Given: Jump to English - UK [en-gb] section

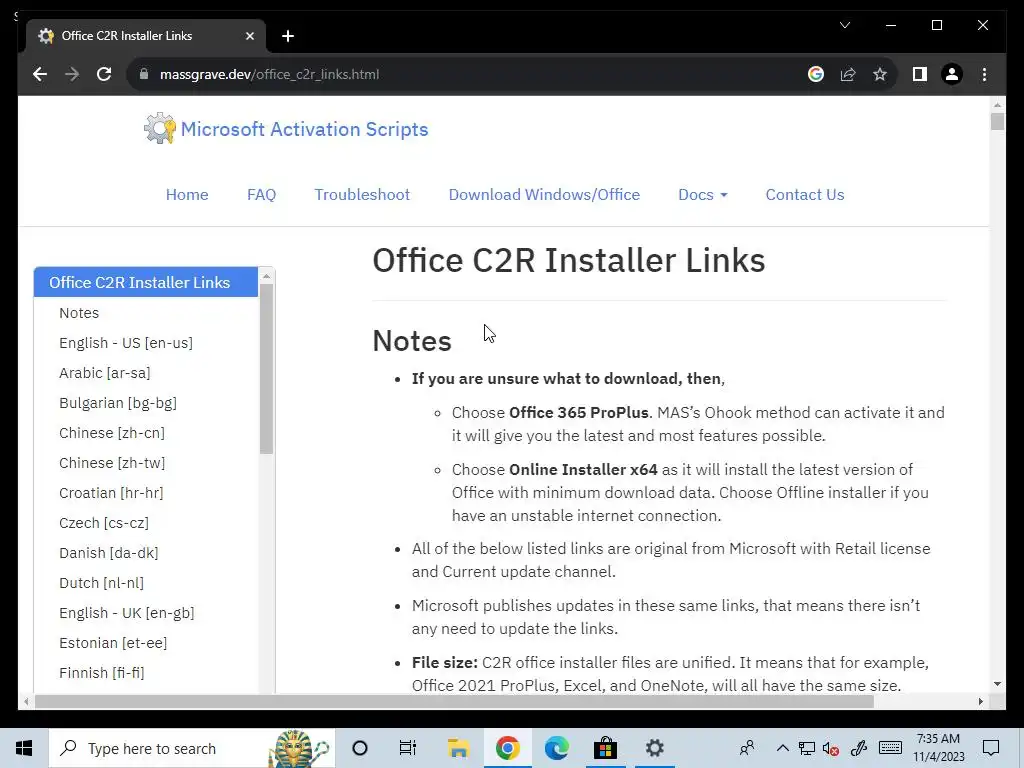Looking at the screenshot, I should point(127,613).
